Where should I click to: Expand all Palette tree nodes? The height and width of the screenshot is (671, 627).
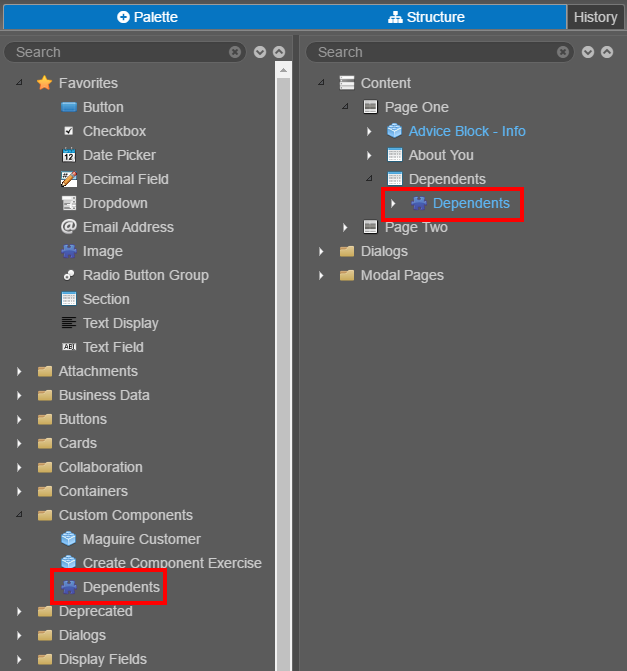260,52
